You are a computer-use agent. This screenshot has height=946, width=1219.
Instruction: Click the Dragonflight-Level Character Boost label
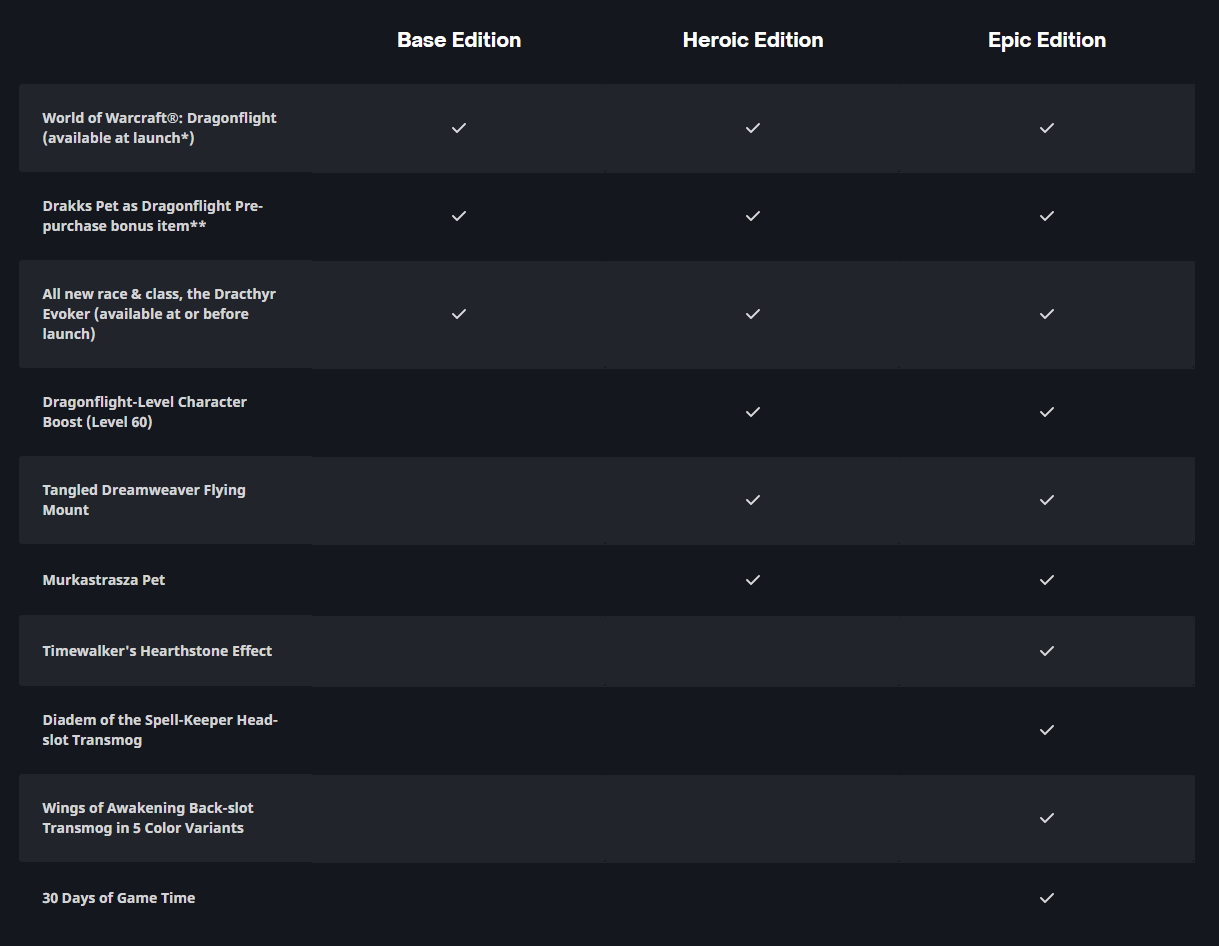tap(144, 412)
